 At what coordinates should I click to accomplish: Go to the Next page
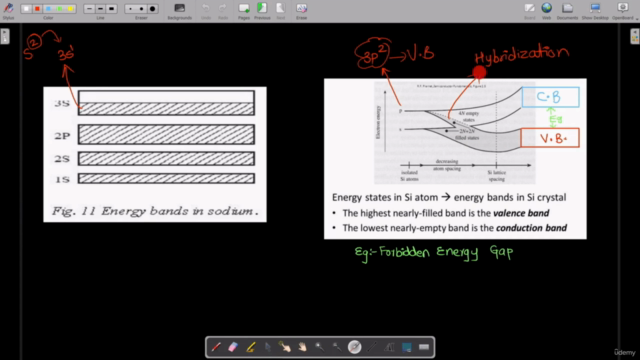(x=280, y=10)
